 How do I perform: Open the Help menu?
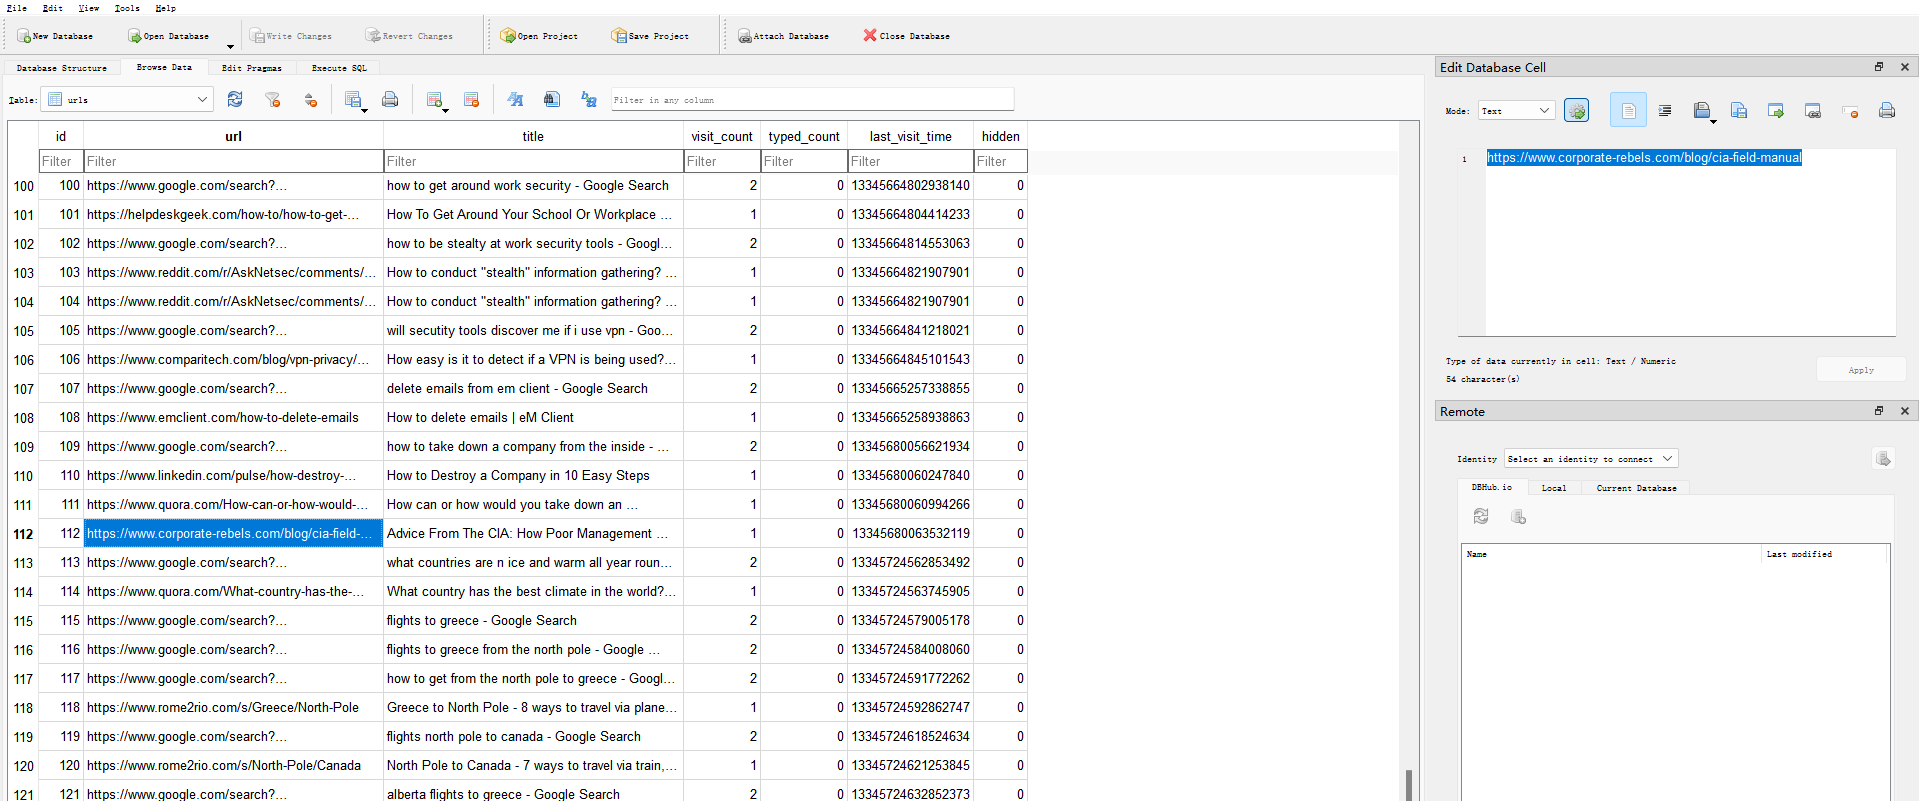point(165,8)
